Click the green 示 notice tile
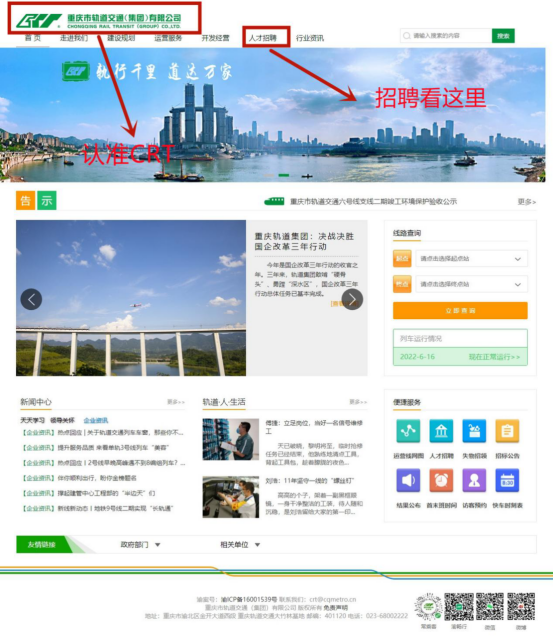The height and width of the screenshot is (641, 553). (47, 200)
